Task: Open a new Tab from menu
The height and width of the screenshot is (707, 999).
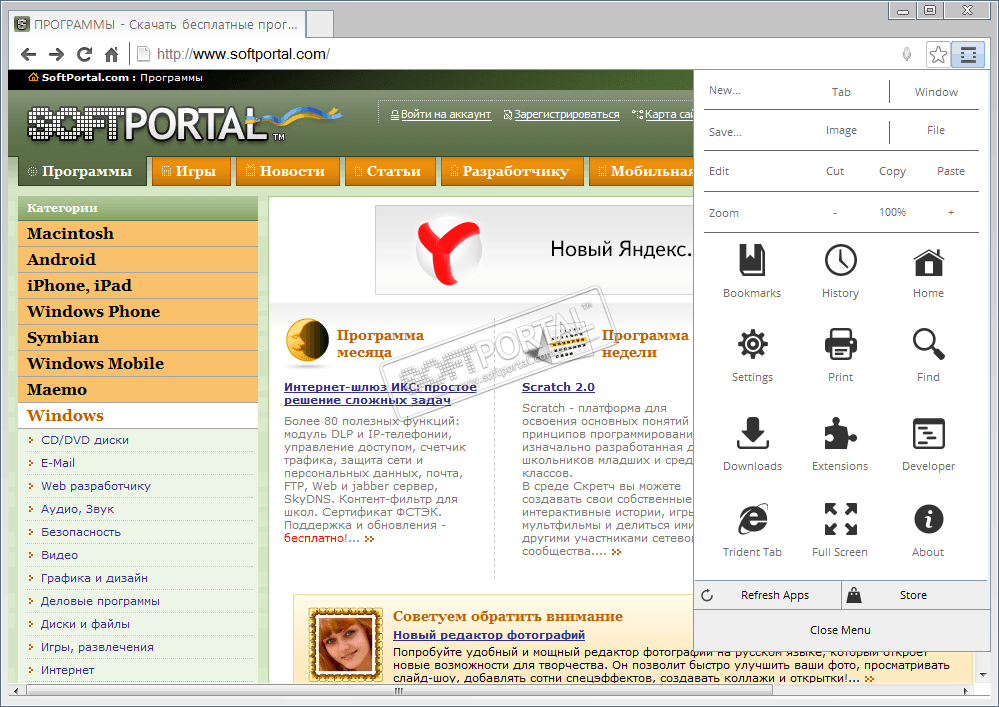Action: tap(841, 92)
